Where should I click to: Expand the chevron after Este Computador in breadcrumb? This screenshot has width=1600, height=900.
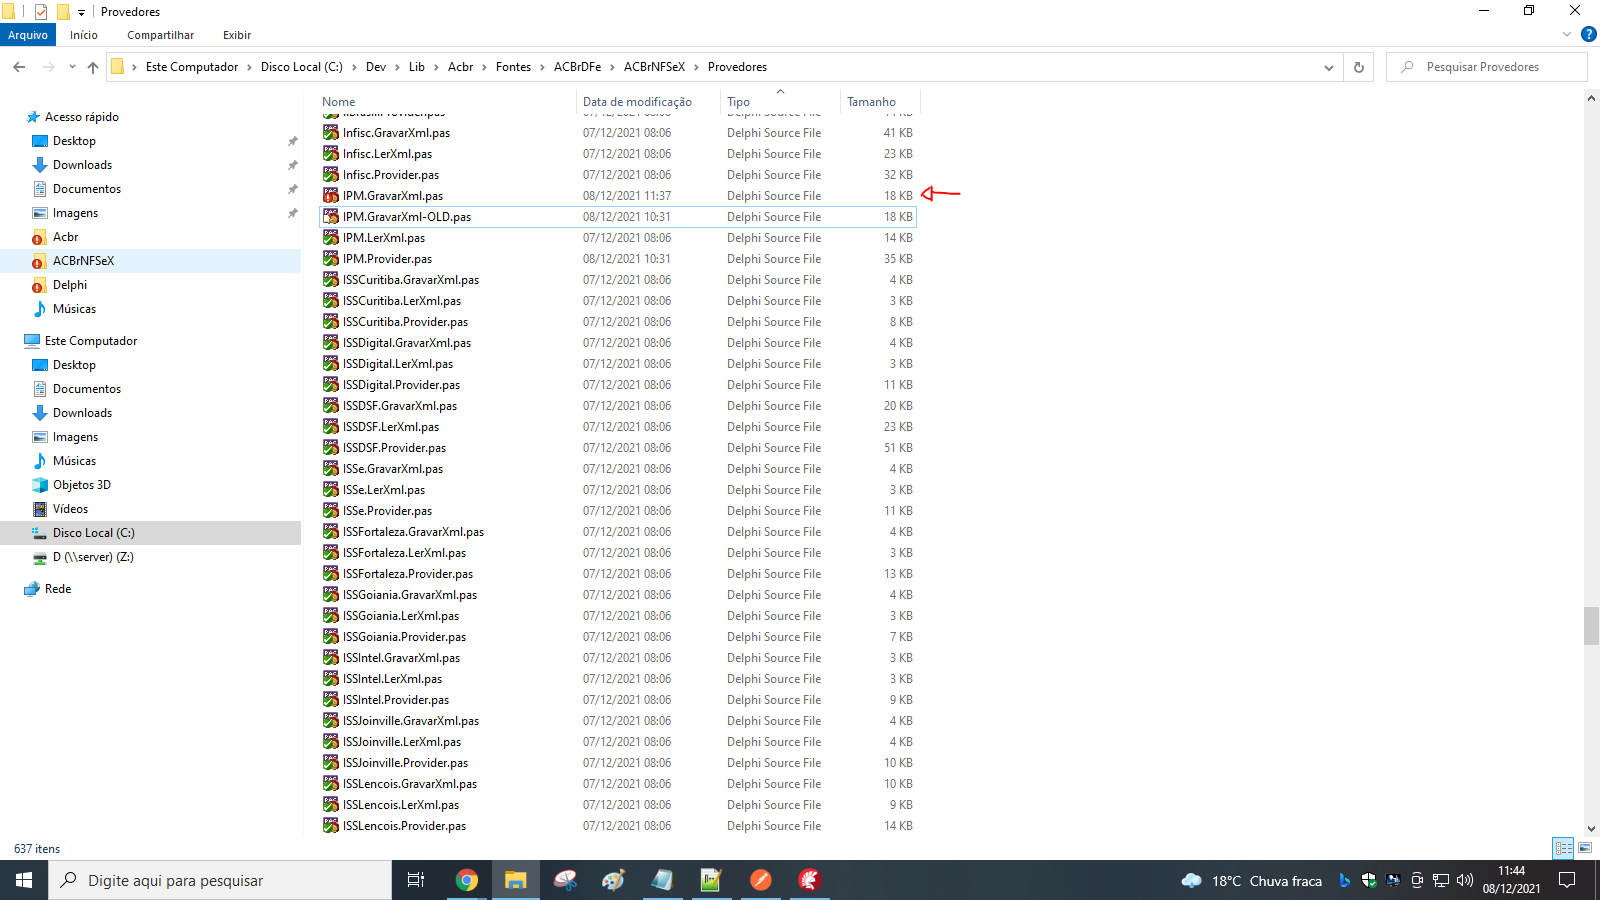249,67
